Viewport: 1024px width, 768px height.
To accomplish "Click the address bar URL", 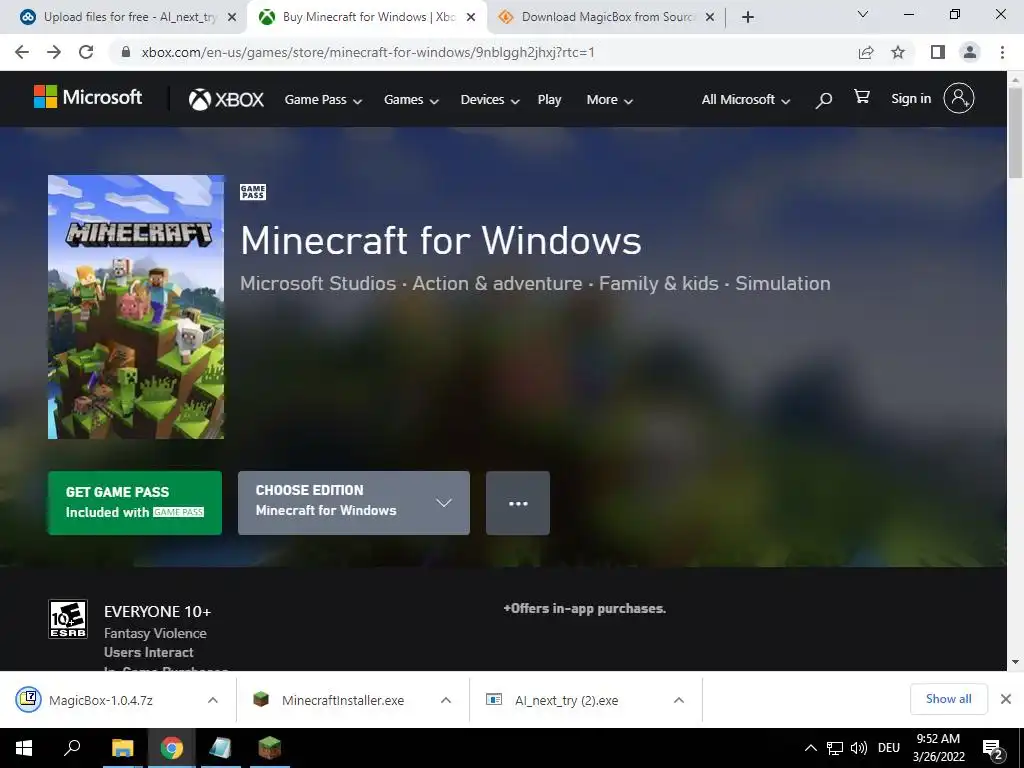I will tap(368, 52).
